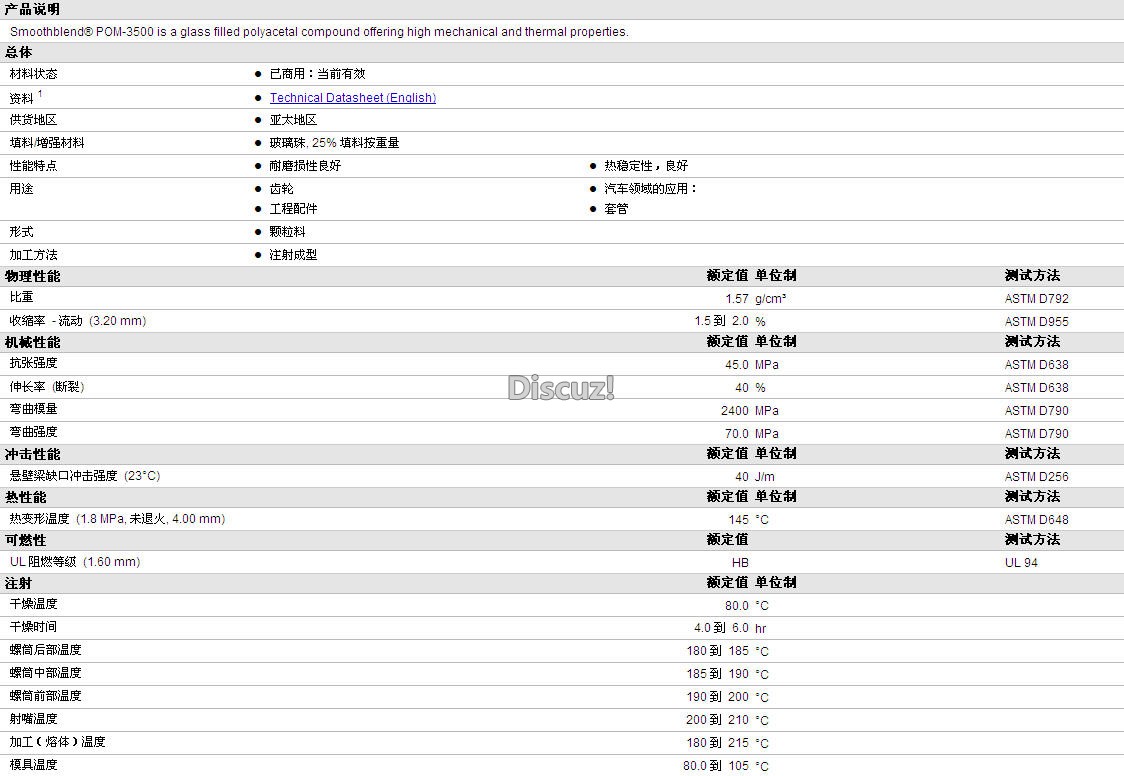The height and width of the screenshot is (776, 1124).
Task: Select the 亚太地区 value
Action: [293, 120]
